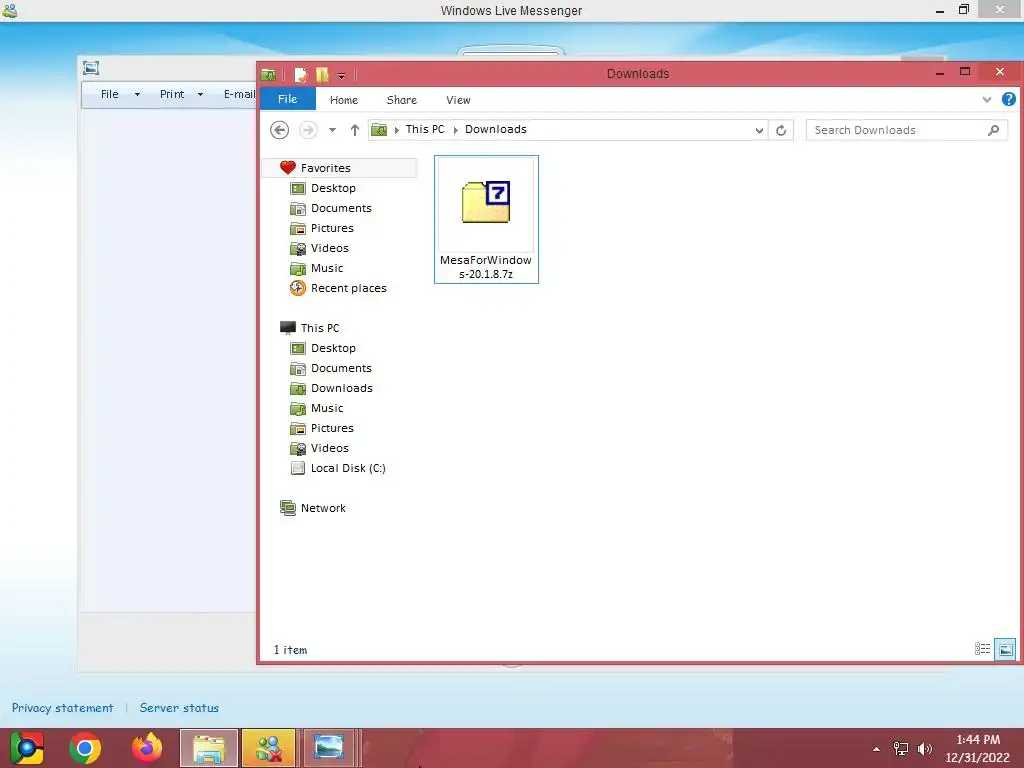1024x768 pixels.
Task: Show hidden tray icons arrow
Action: [x=876, y=749]
